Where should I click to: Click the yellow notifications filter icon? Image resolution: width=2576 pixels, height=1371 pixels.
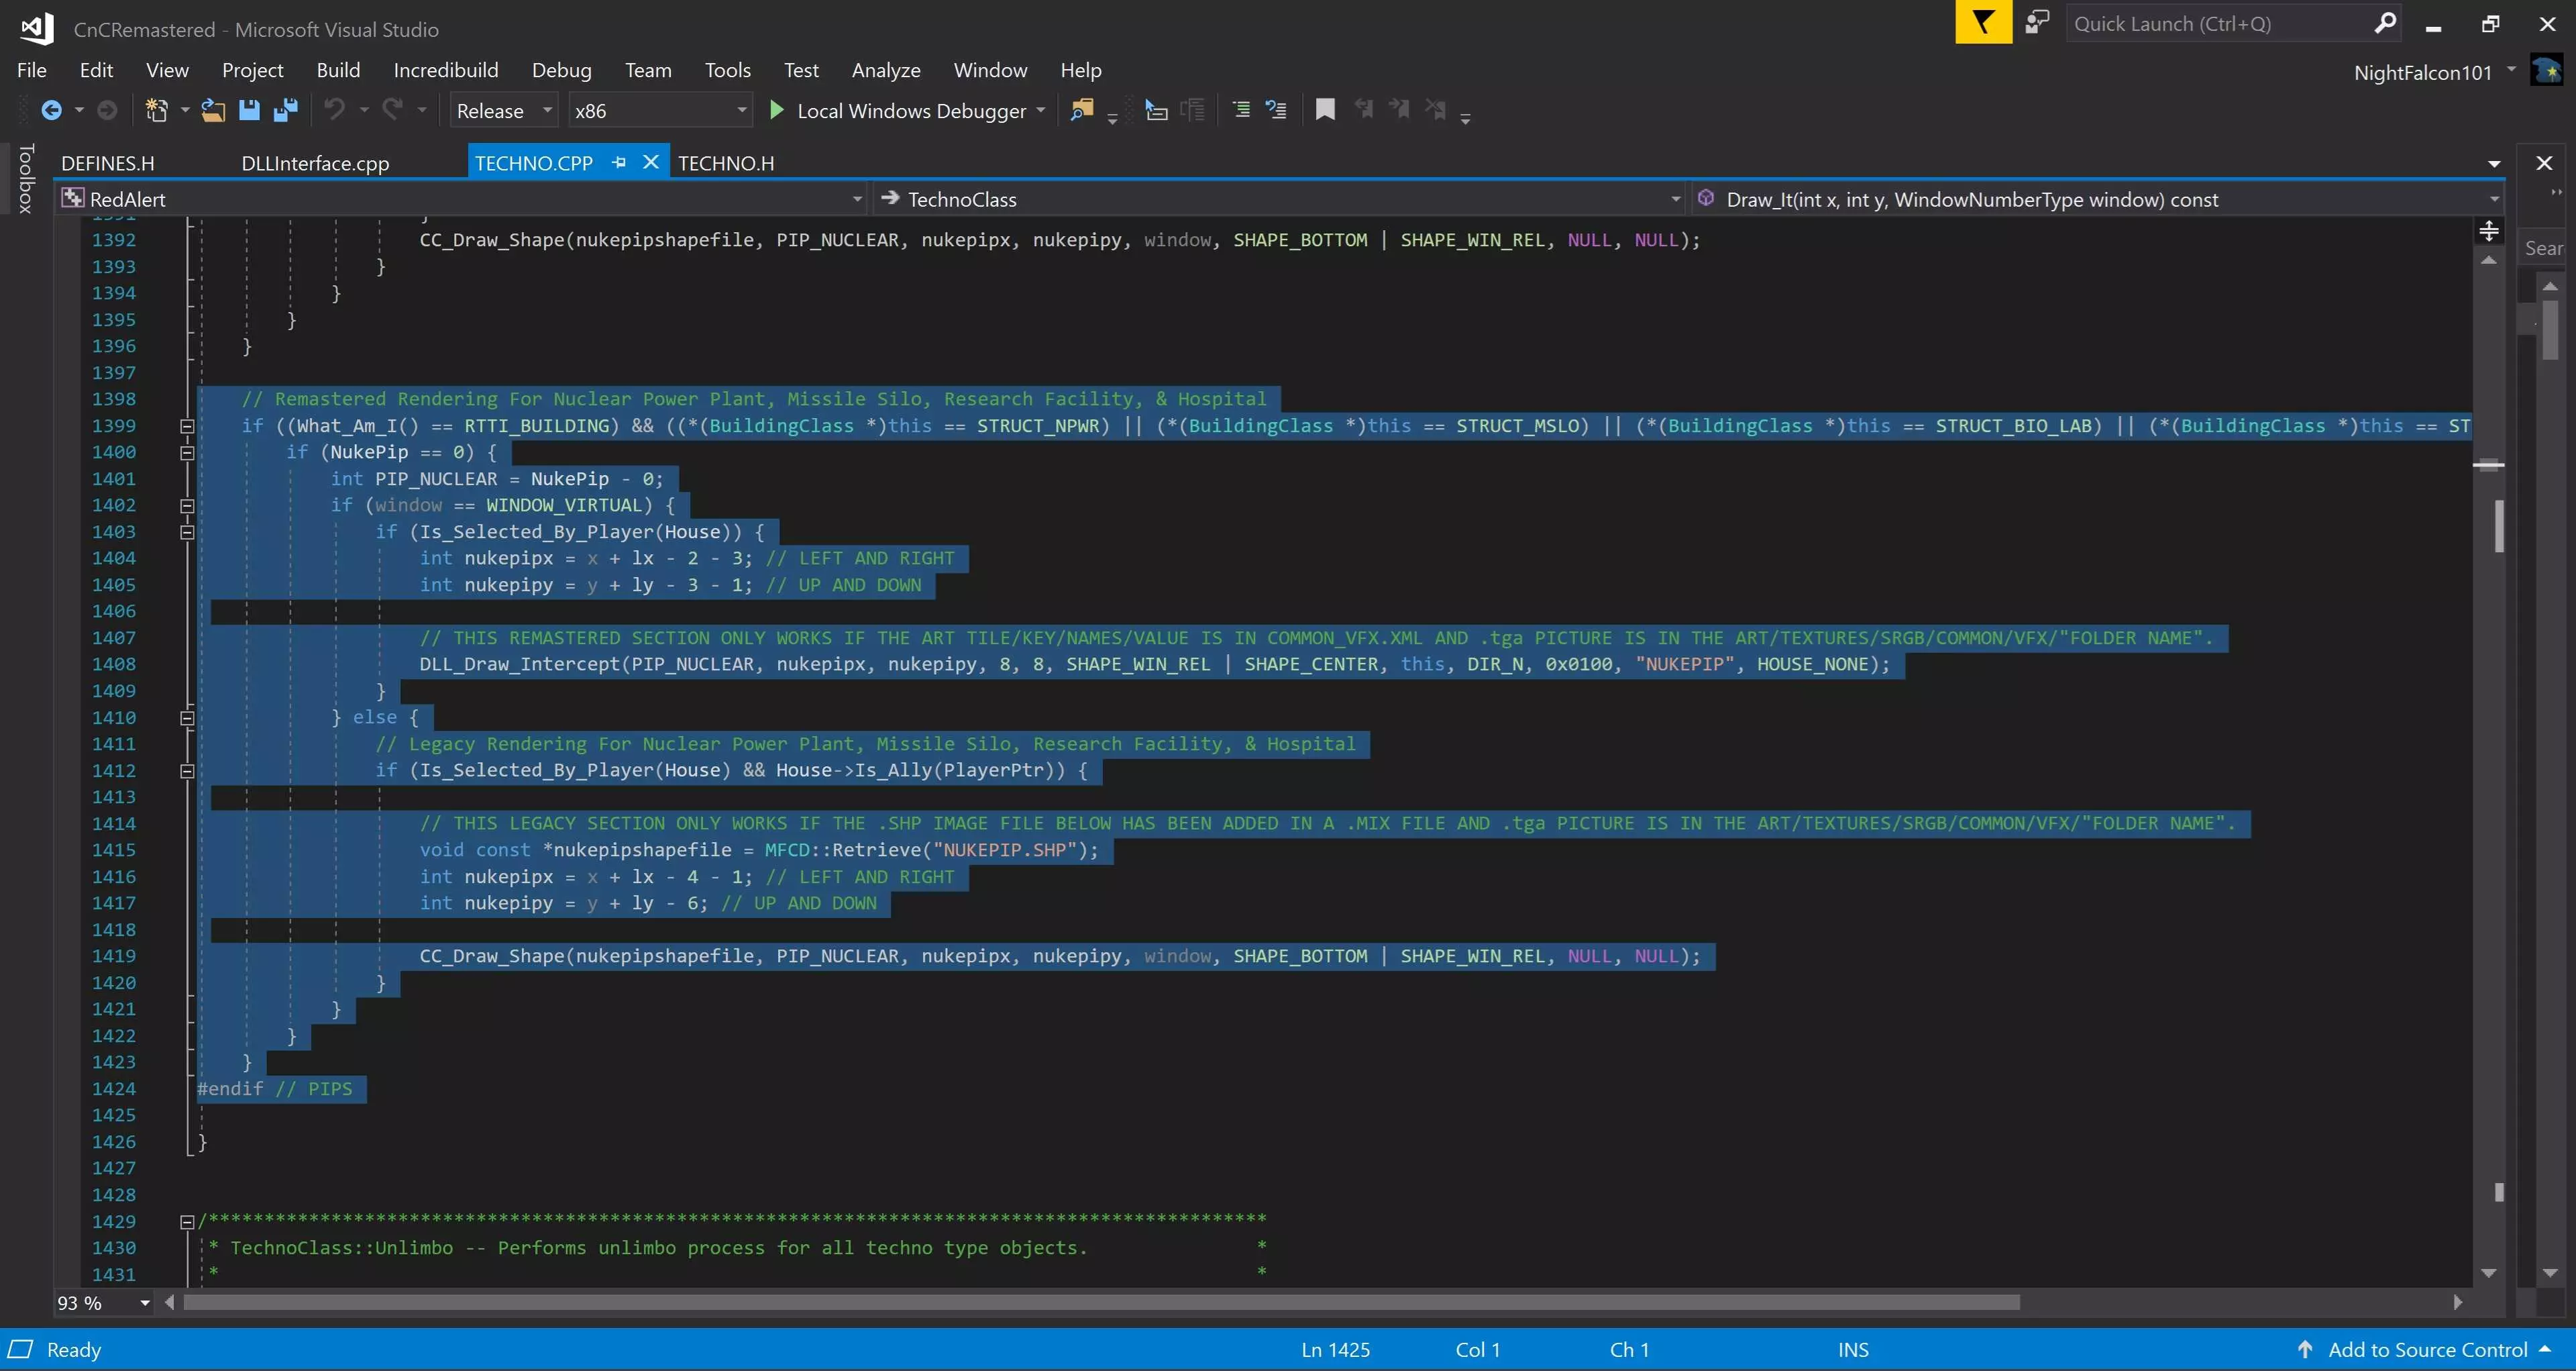pyautogui.click(x=1983, y=22)
